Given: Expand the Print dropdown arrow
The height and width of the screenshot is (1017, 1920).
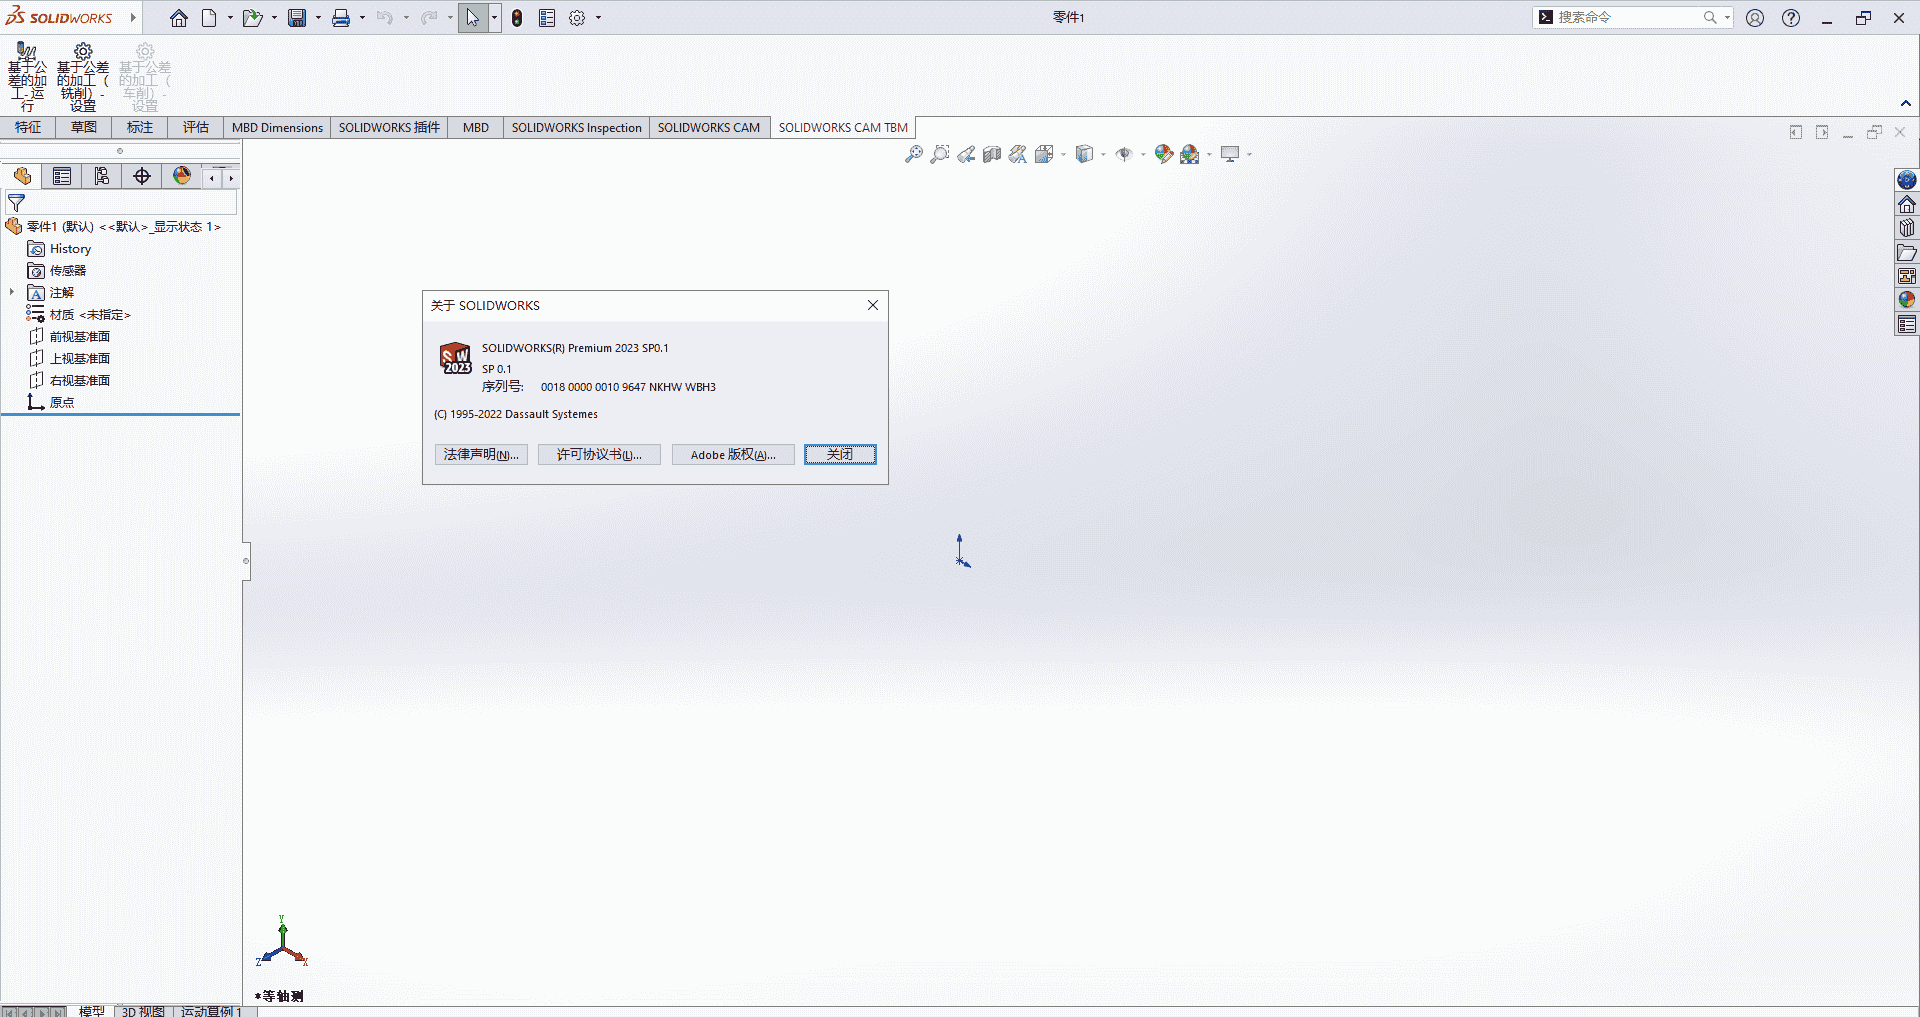Looking at the screenshot, I should 362,18.
